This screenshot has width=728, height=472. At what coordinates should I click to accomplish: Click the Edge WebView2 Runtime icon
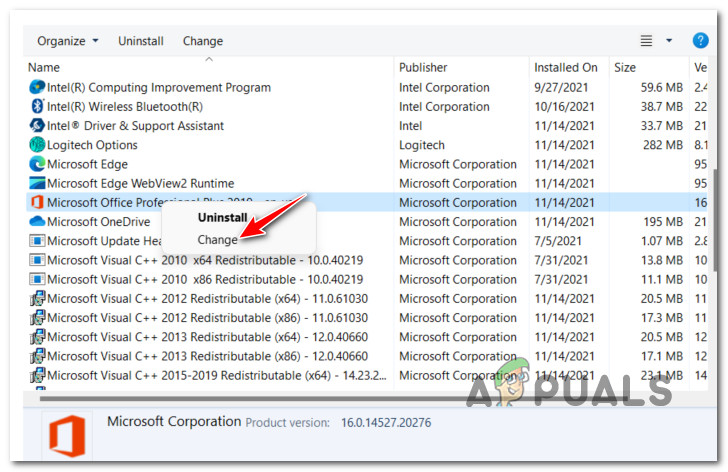pos(37,183)
